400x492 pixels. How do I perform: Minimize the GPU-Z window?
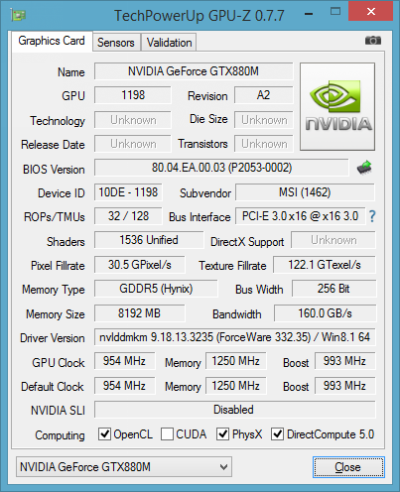click(309, 14)
